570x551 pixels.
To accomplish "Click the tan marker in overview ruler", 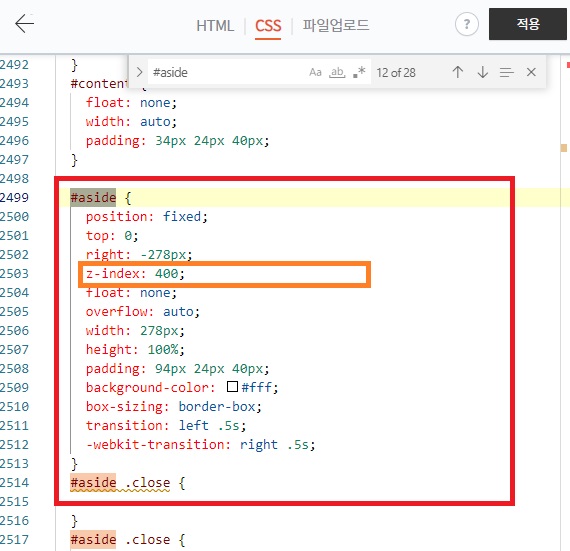I will pyautogui.click(x=564, y=148).
